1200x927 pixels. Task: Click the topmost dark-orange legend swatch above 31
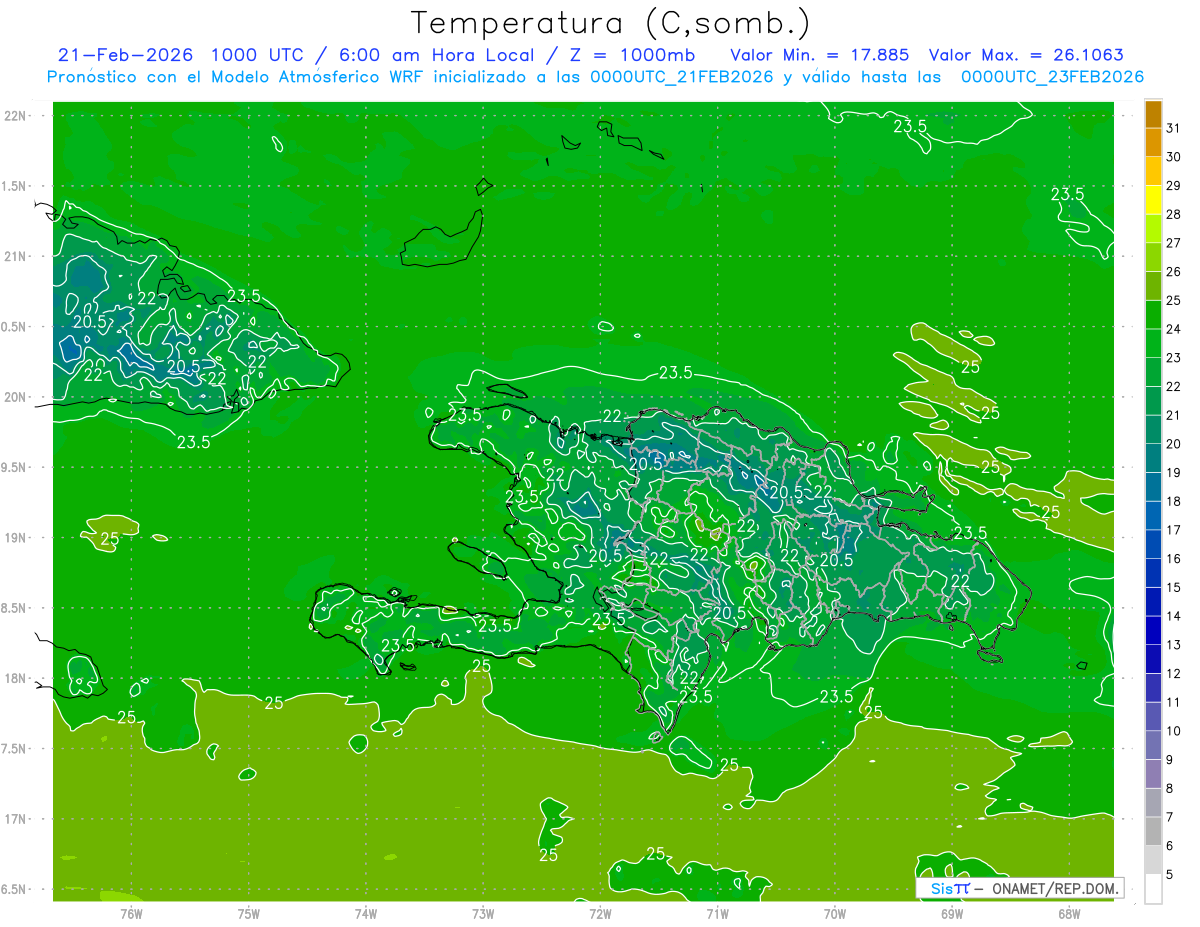(1153, 114)
